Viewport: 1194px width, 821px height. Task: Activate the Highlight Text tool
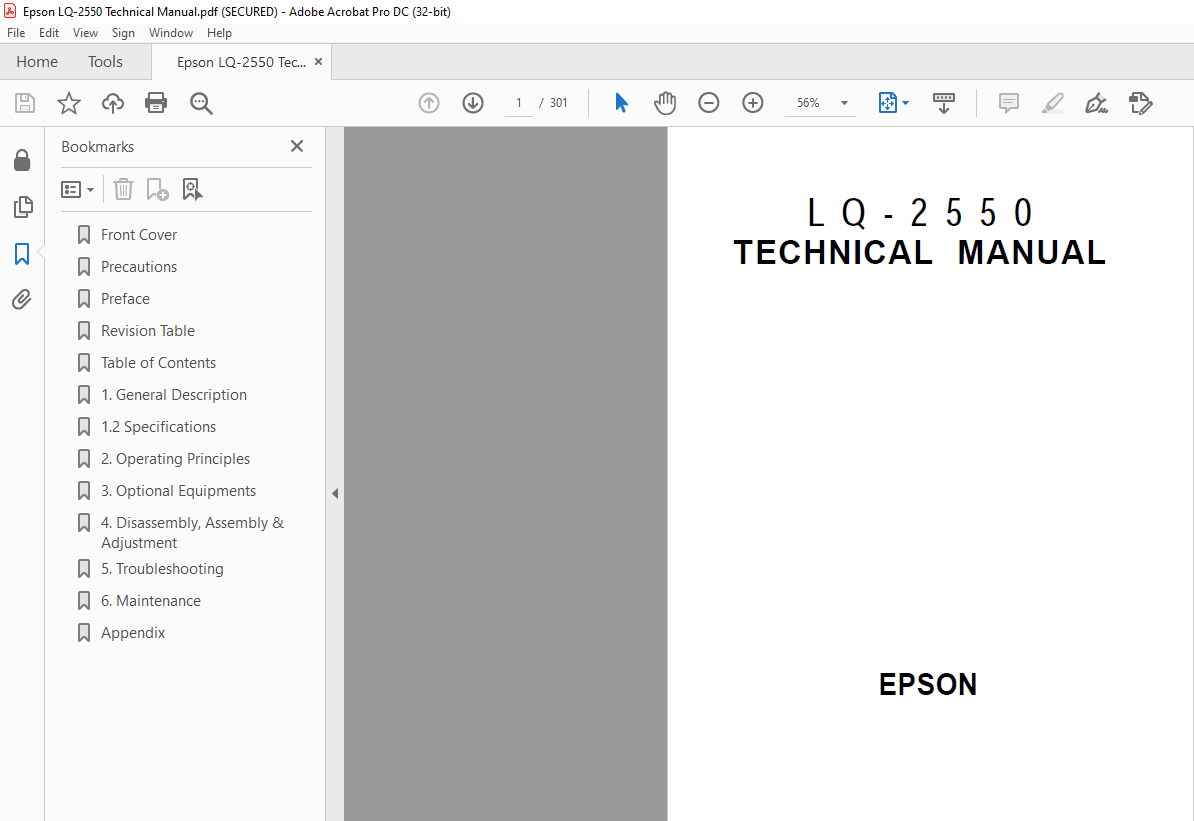(1052, 102)
